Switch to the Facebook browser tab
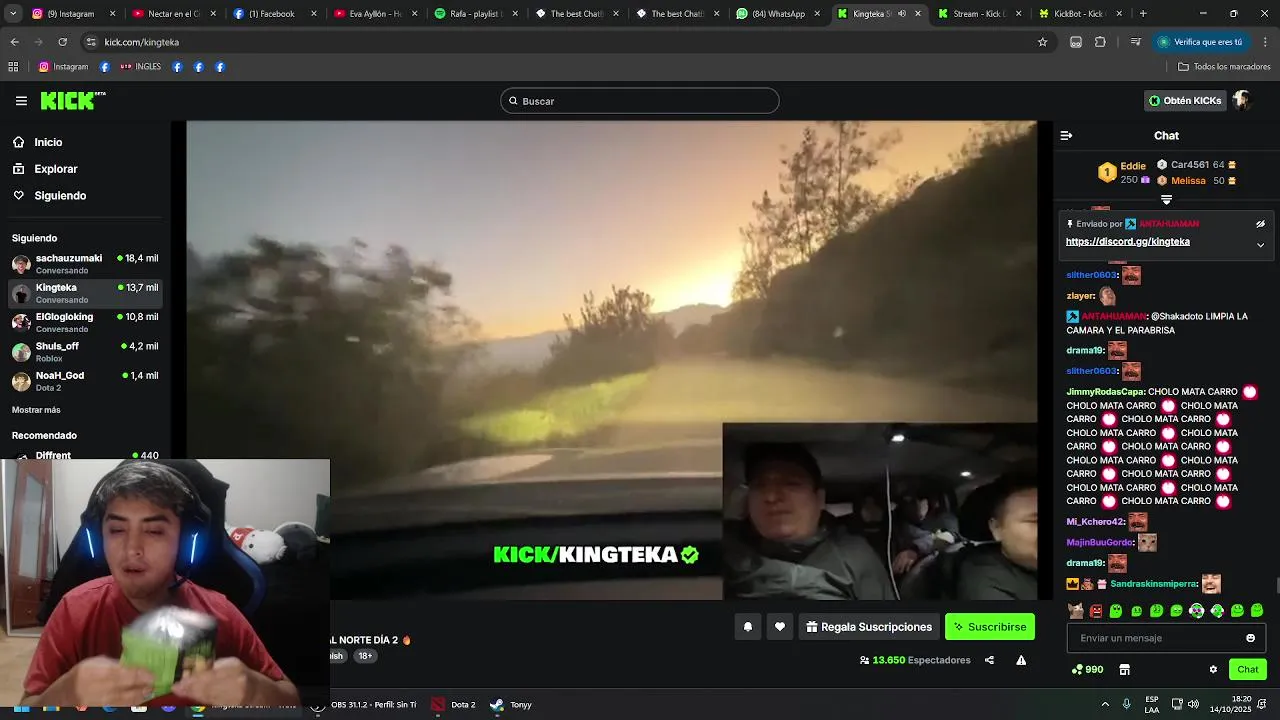The width and height of the screenshot is (1280, 720). click(x=274, y=14)
